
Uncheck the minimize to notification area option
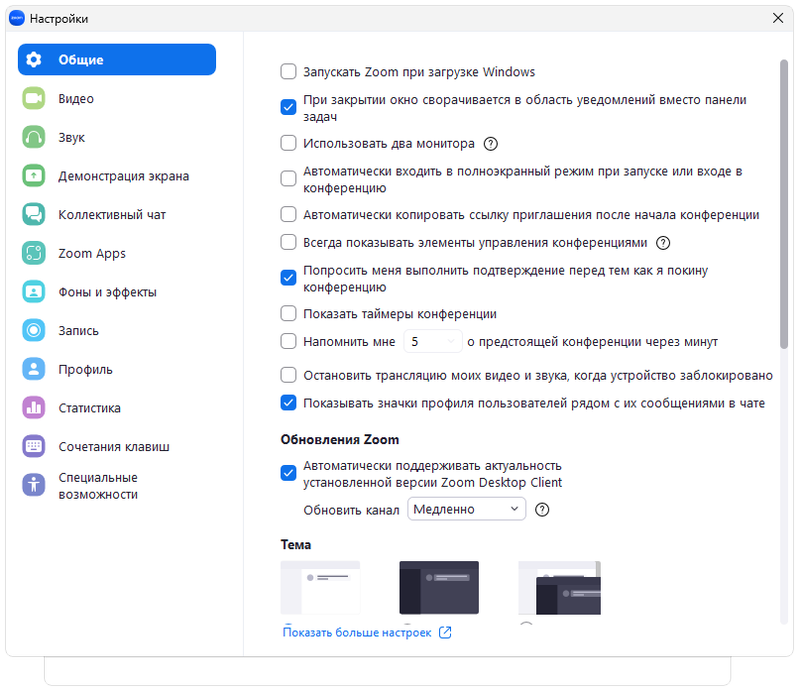click(288, 108)
